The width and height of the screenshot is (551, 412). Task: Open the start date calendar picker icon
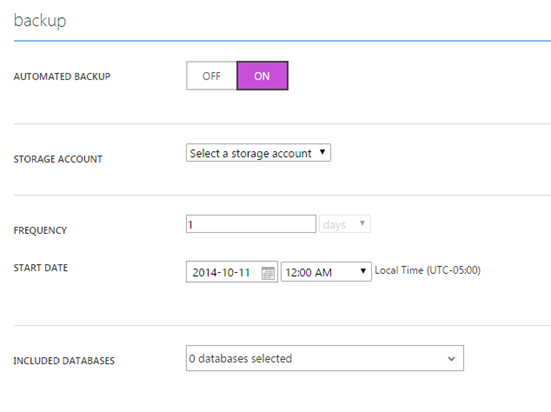268,273
